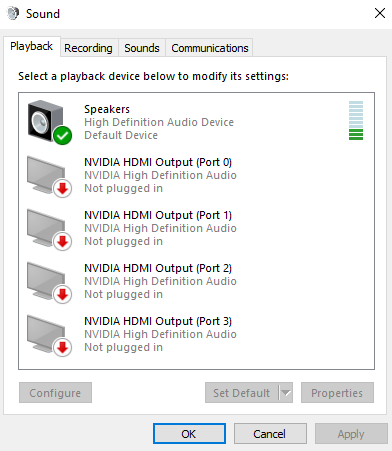
Task: Click 'Not plugged in' under Port 3
Action: (123, 347)
